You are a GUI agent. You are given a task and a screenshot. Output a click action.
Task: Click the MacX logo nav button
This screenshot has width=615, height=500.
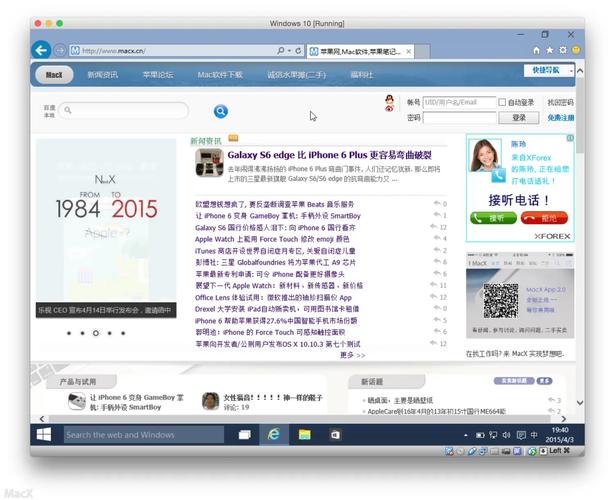tap(54, 75)
